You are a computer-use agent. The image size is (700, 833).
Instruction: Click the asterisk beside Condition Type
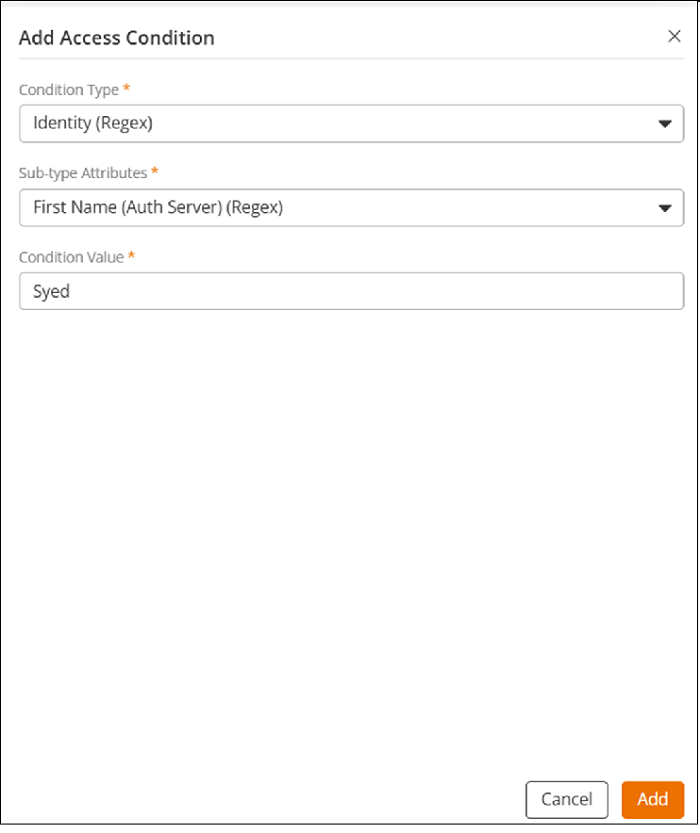click(126, 88)
